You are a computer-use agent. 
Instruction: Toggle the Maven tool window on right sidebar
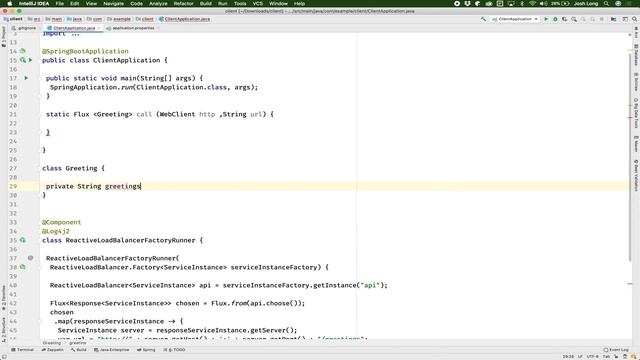click(636, 144)
